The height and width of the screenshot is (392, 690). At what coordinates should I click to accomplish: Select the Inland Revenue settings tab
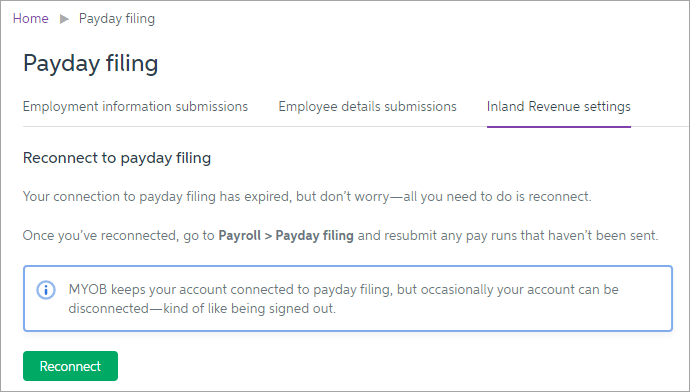(558, 107)
